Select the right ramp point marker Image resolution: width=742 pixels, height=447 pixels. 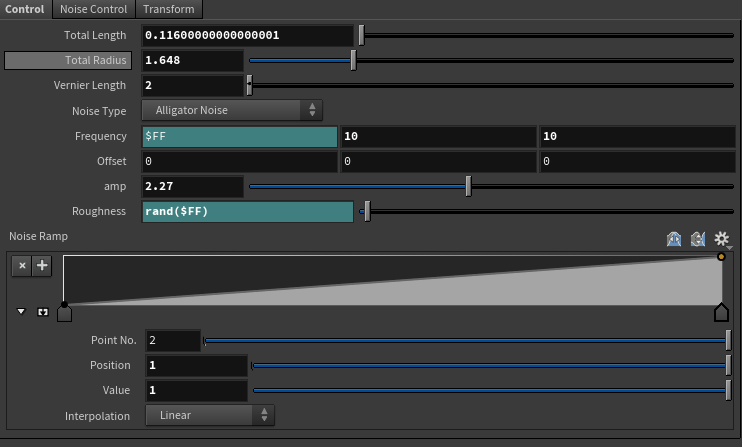[721, 312]
